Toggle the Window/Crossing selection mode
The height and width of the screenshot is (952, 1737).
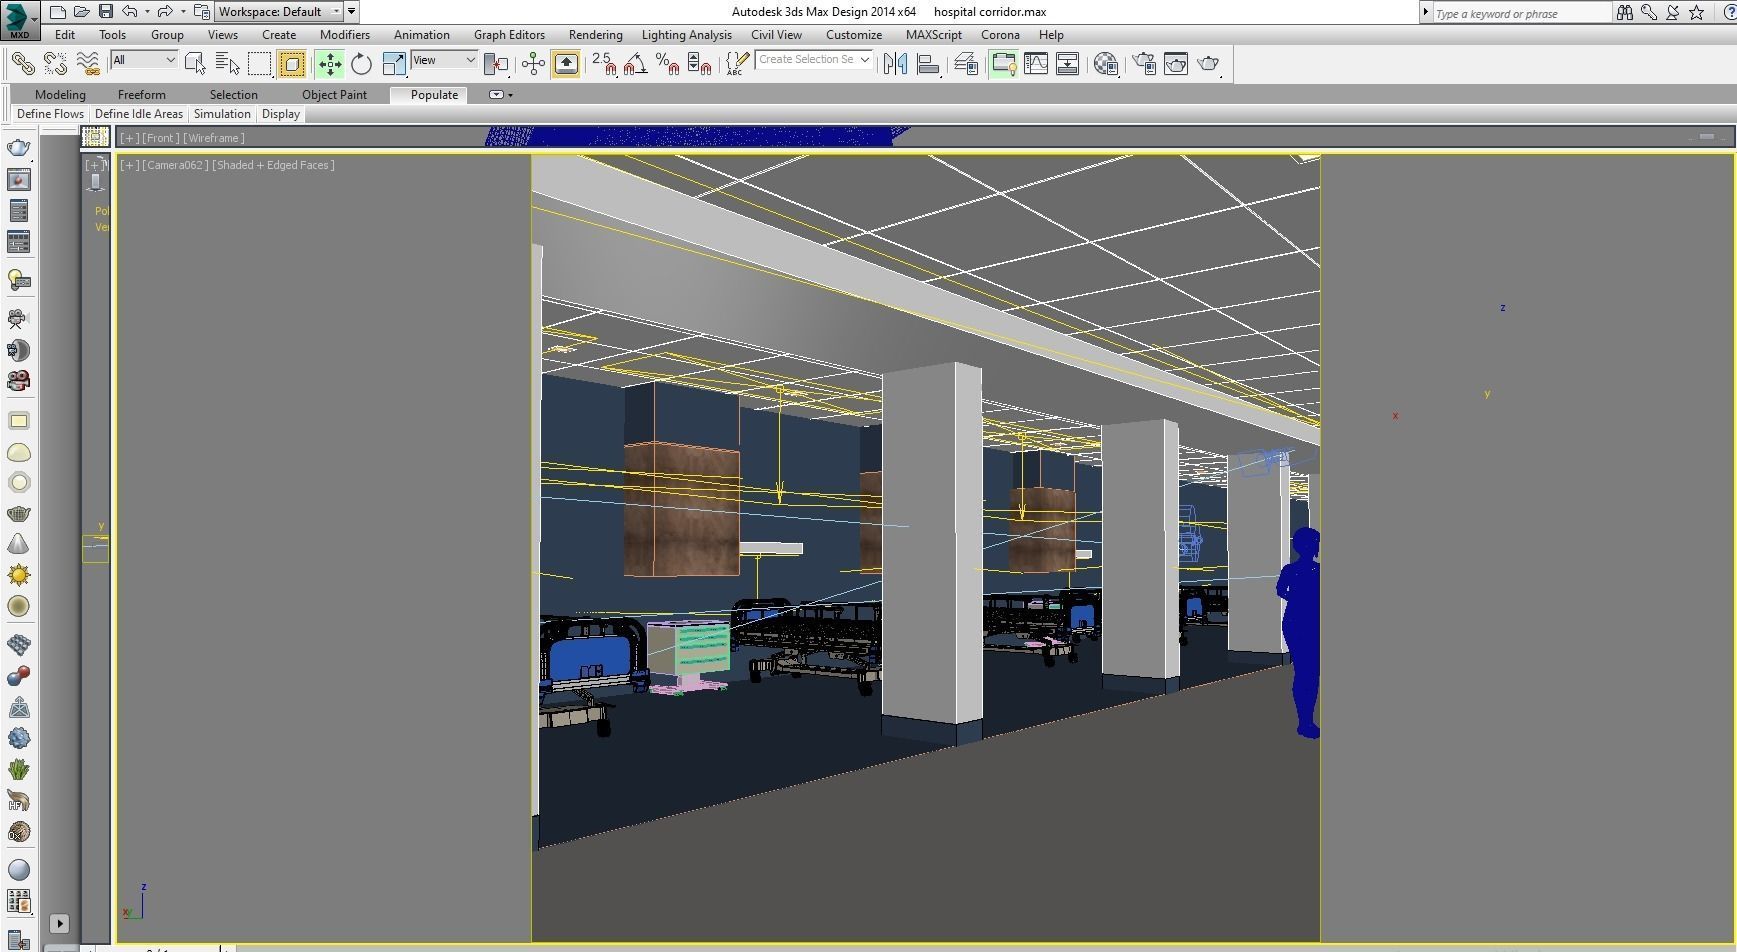(292, 64)
